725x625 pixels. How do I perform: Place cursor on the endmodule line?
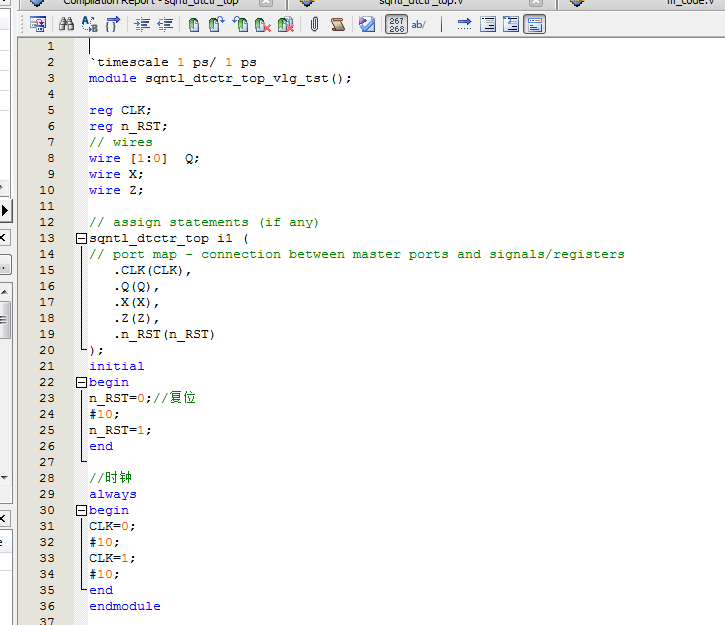(124, 606)
